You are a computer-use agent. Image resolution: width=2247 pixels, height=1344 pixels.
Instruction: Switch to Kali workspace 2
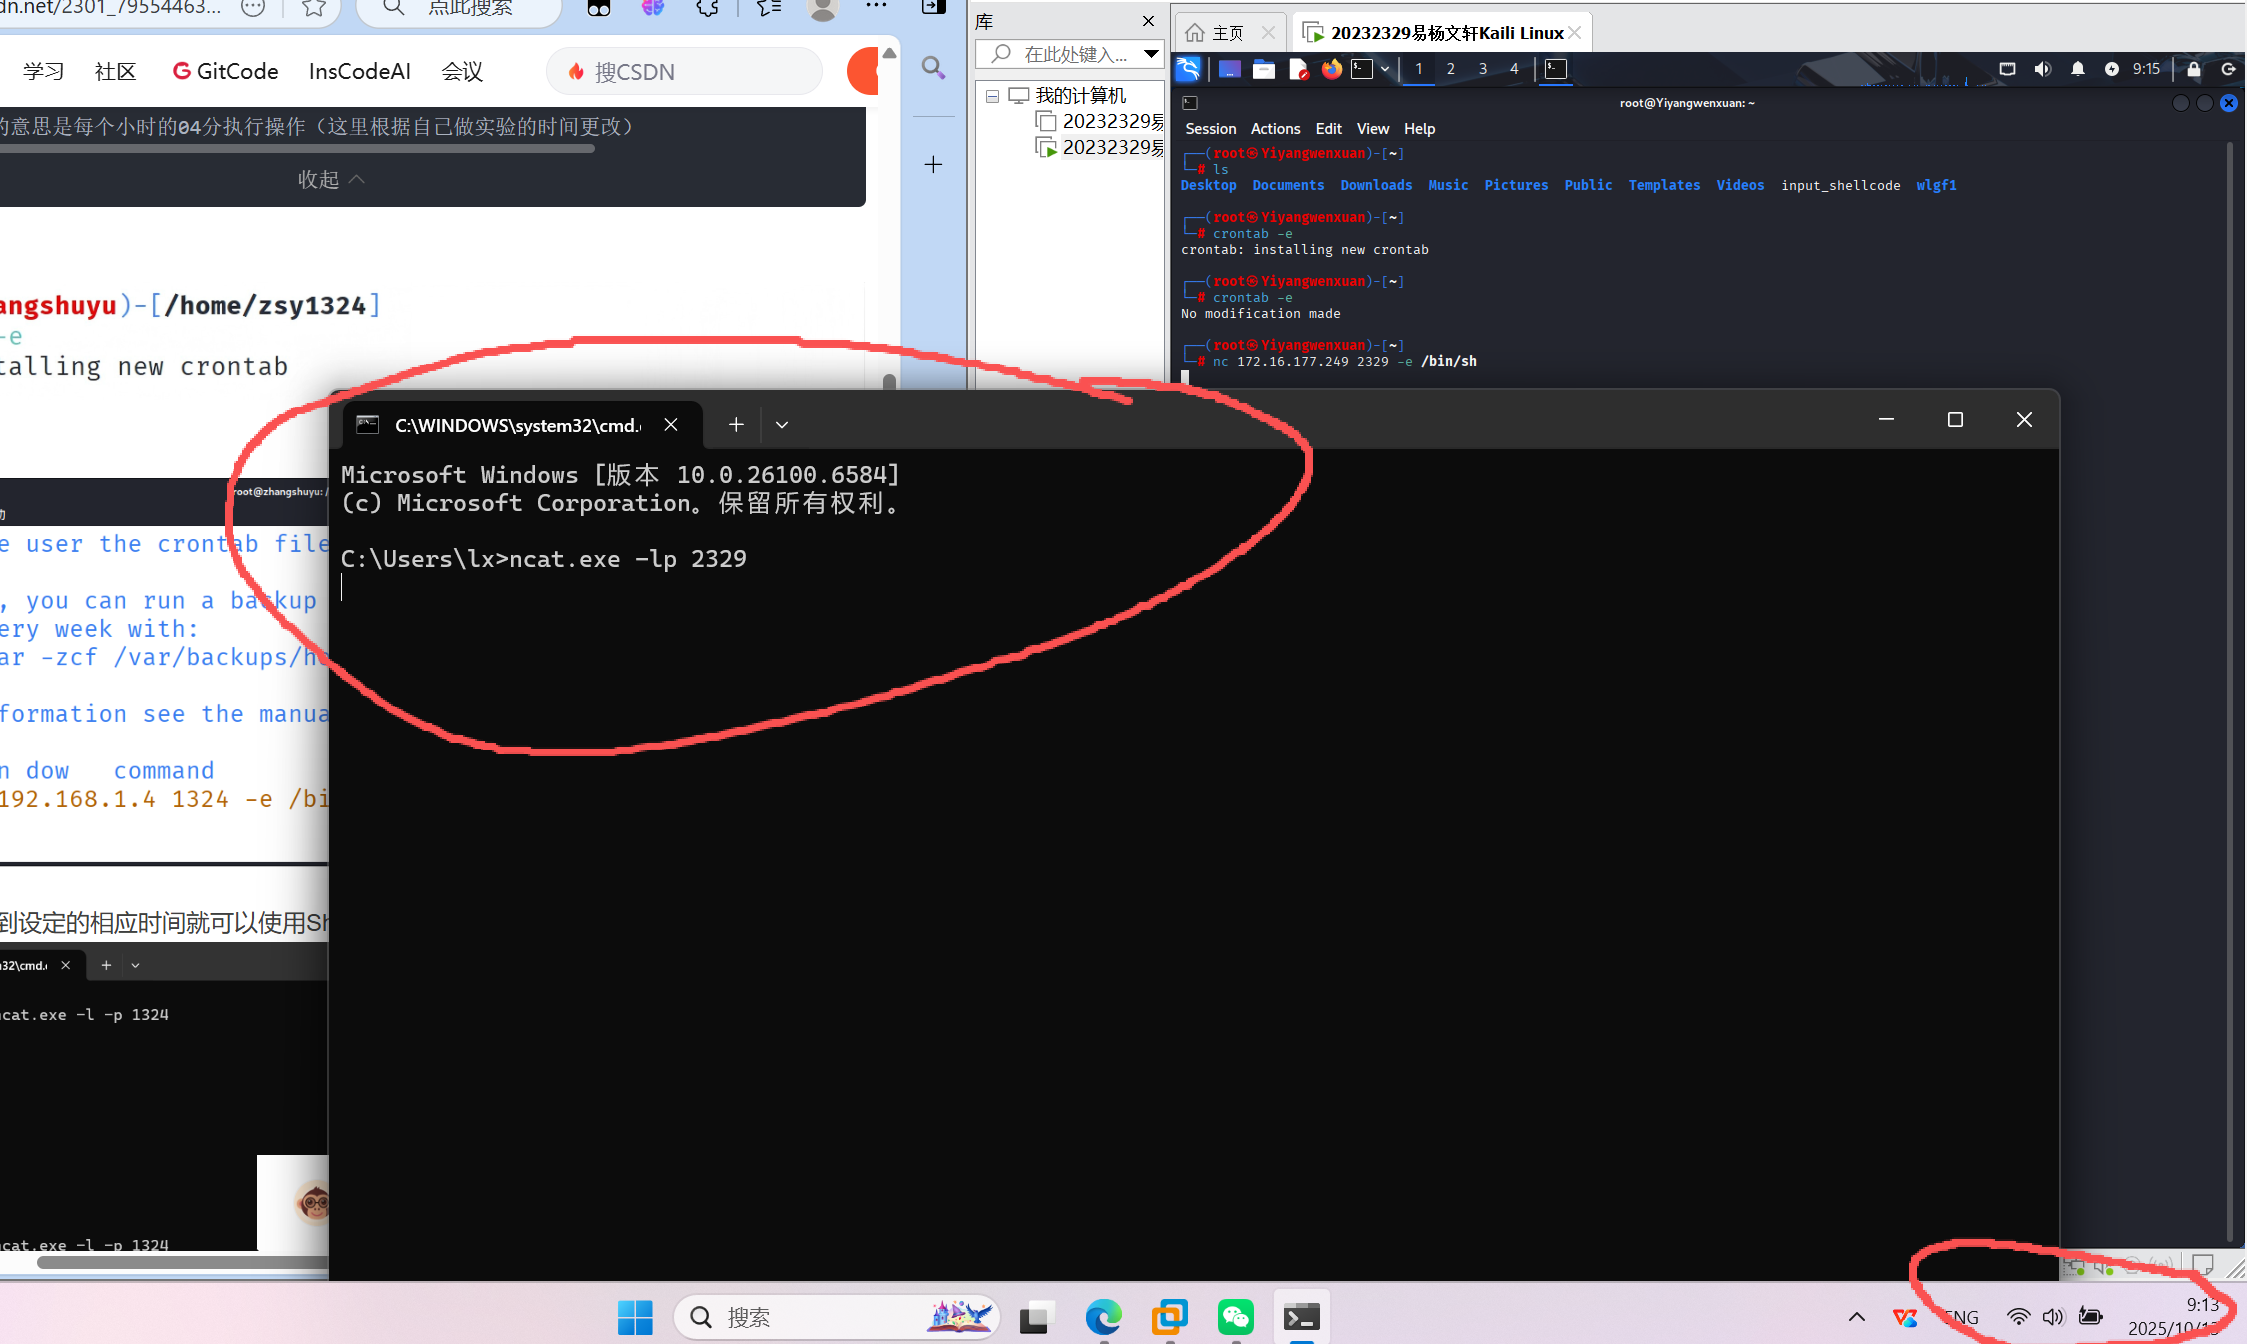1451,69
